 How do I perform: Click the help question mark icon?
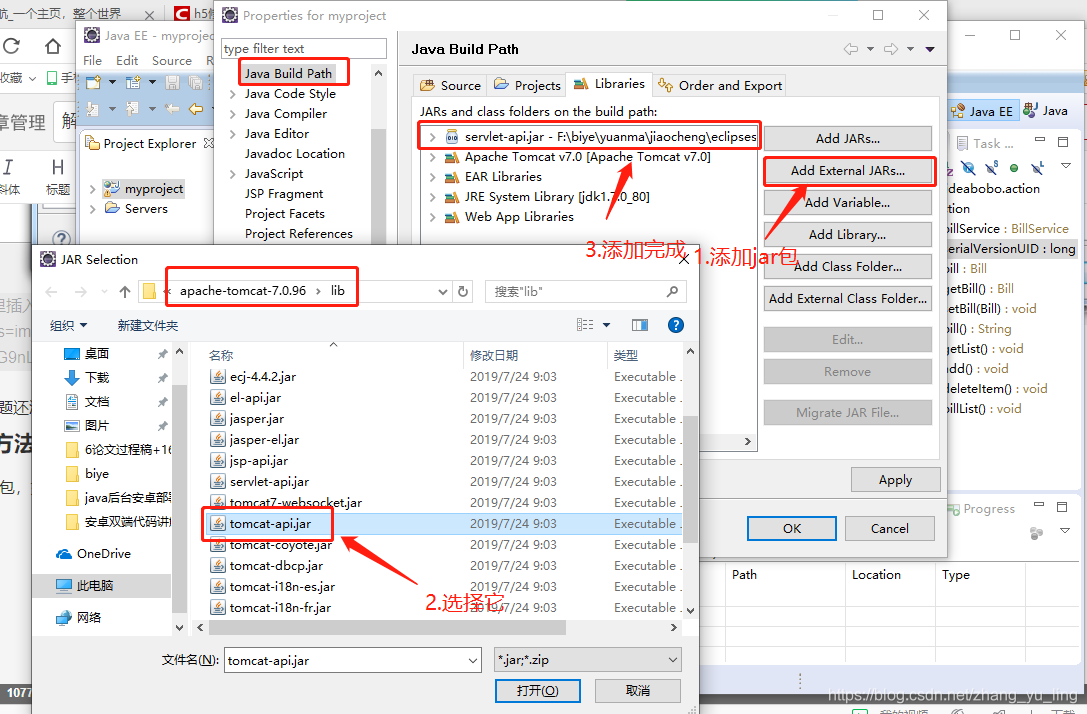point(675,325)
